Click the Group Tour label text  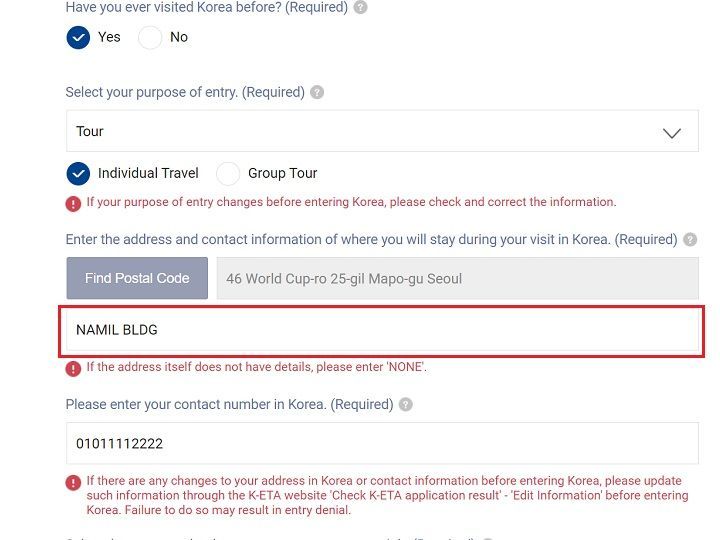(282, 173)
